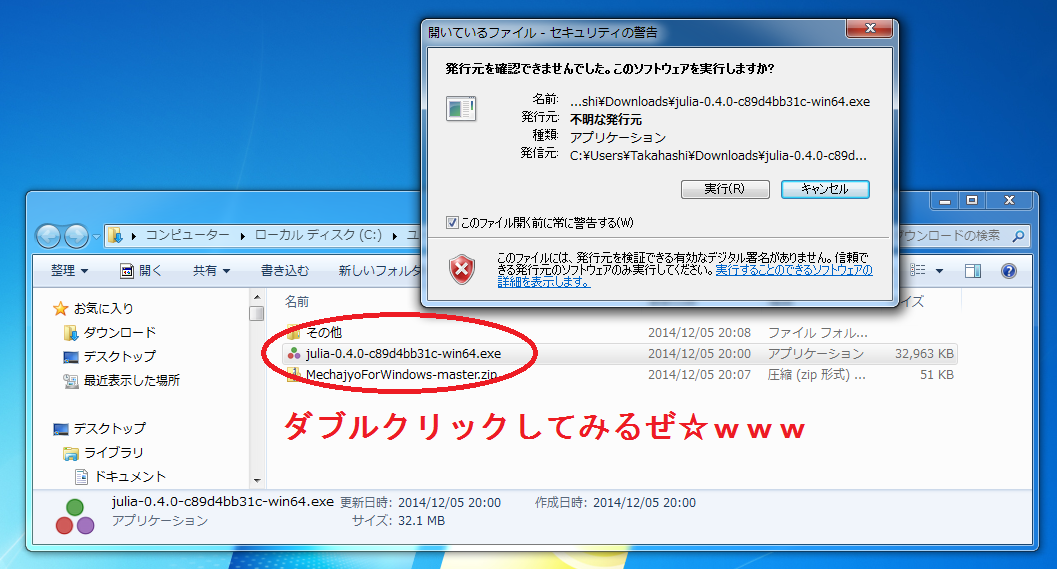The width and height of the screenshot is (1057, 569).
Task: Change the view with the view icon
Action: [x=917, y=270]
